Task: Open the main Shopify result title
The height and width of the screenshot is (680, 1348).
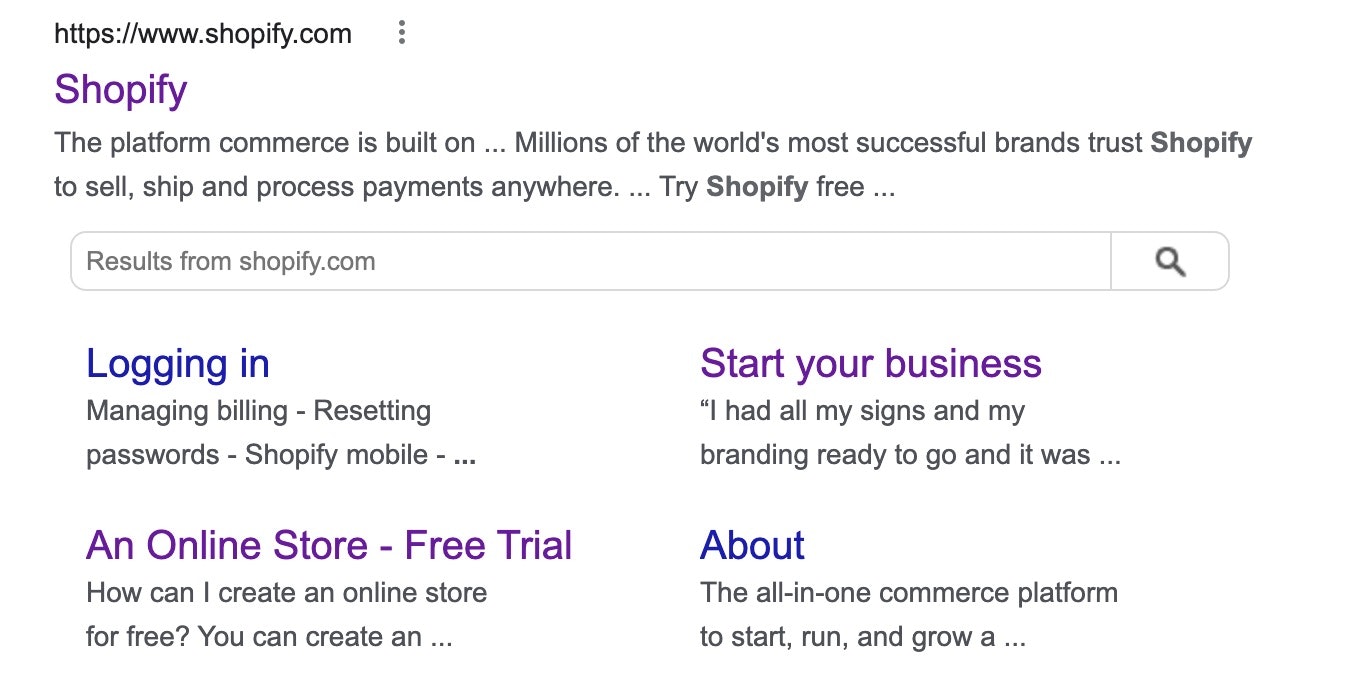Action: (120, 90)
